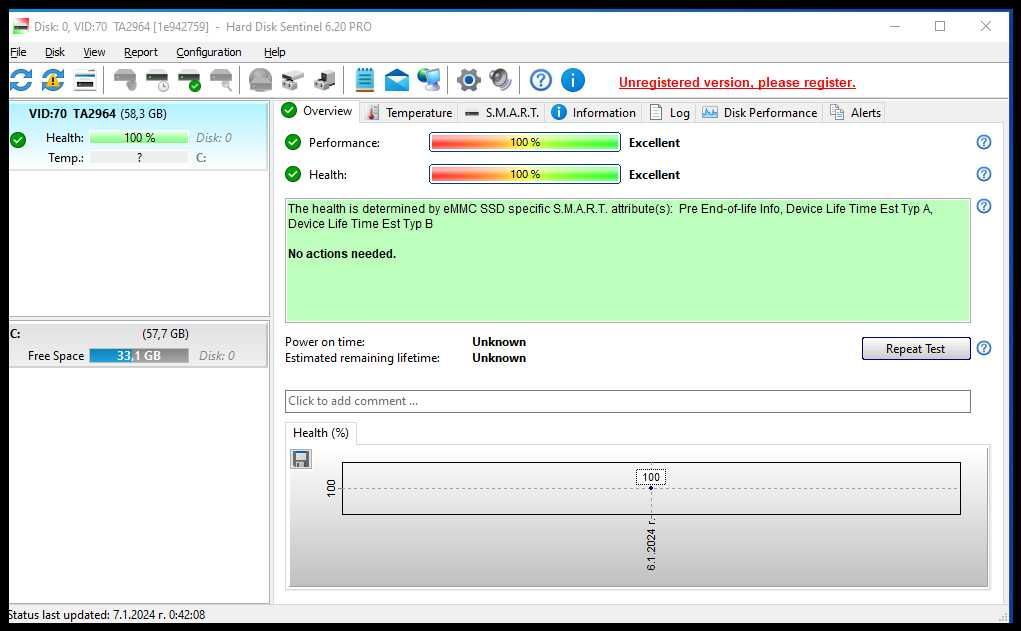Switch to the S.M.A.R.T. tab

tap(503, 113)
